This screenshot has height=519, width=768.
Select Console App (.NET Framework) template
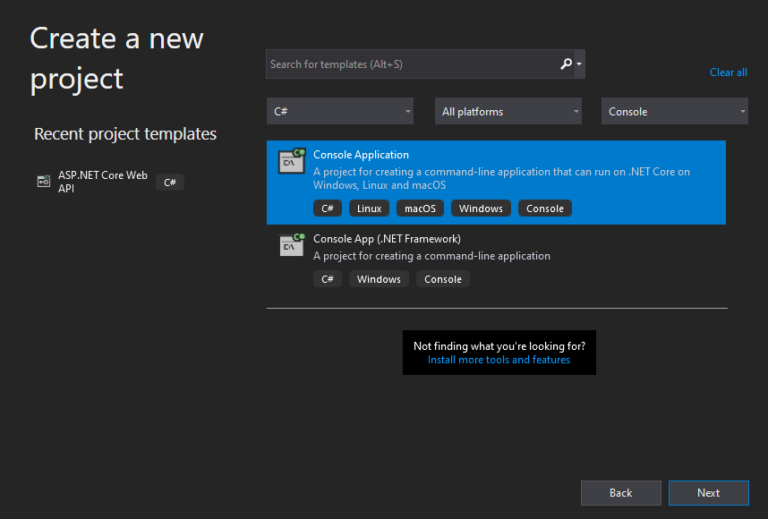pos(500,248)
